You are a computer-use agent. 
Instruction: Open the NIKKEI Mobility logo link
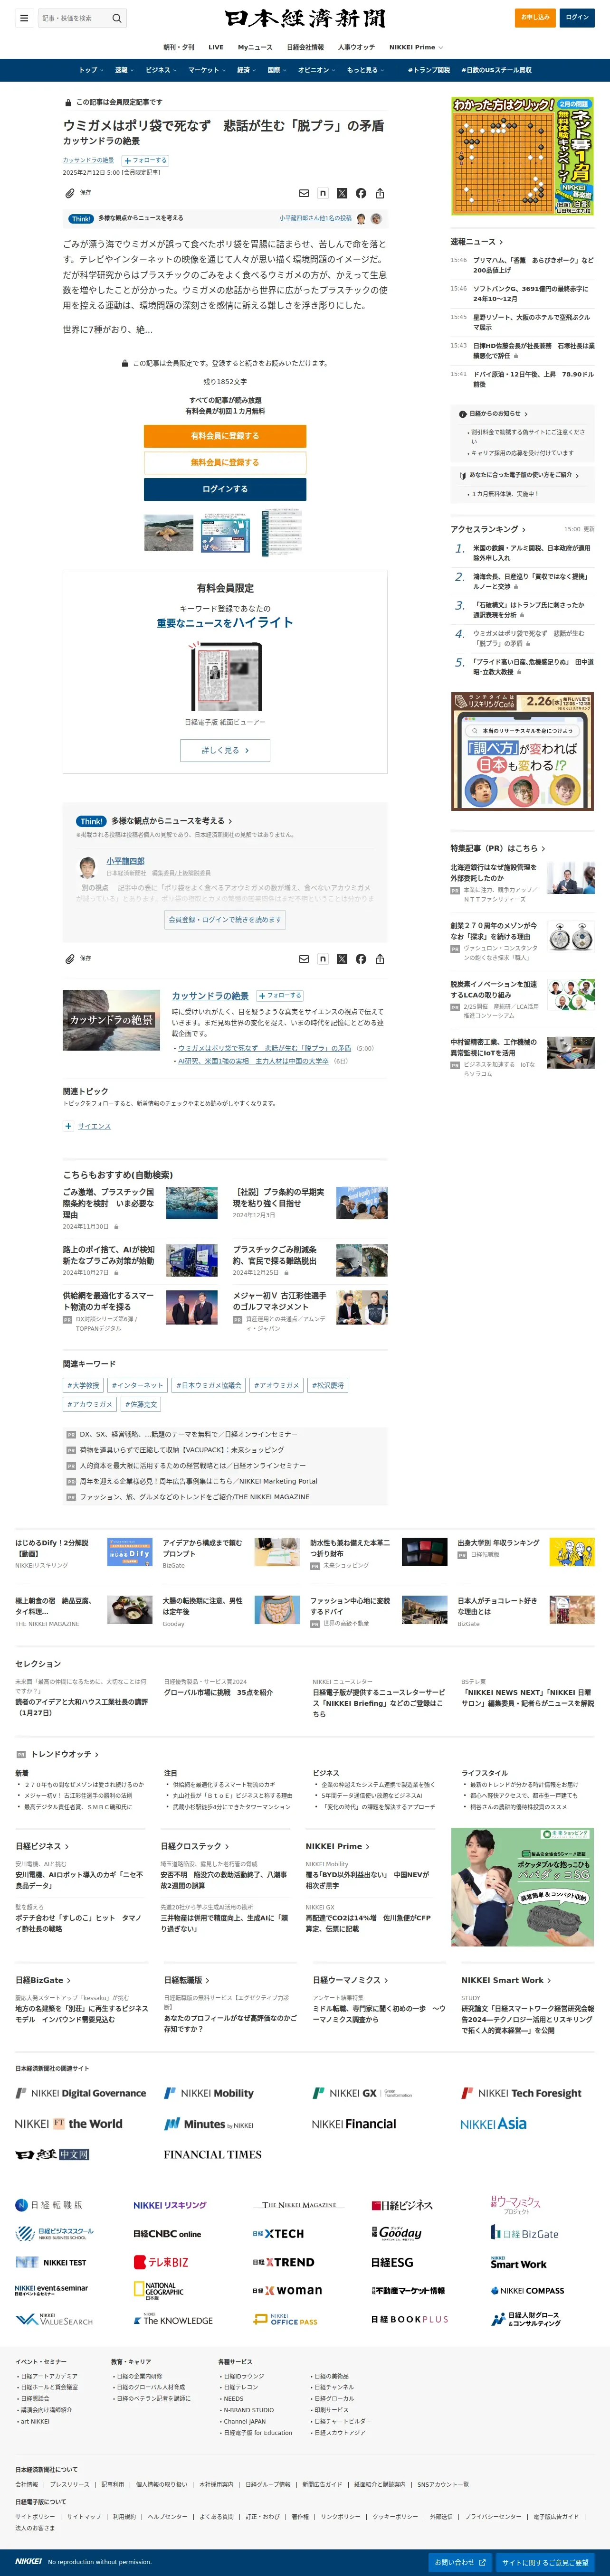[x=209, y=2092]
